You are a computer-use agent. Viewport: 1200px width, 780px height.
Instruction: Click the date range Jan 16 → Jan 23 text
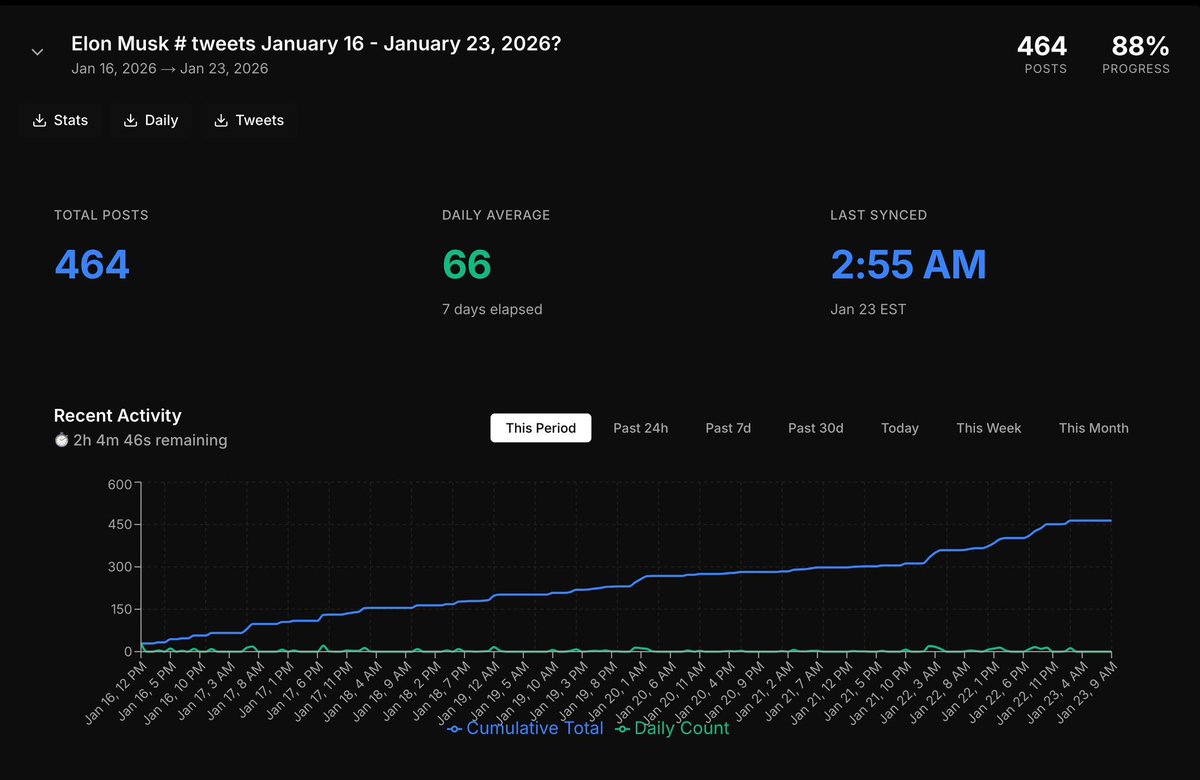(x=170, y=69)
